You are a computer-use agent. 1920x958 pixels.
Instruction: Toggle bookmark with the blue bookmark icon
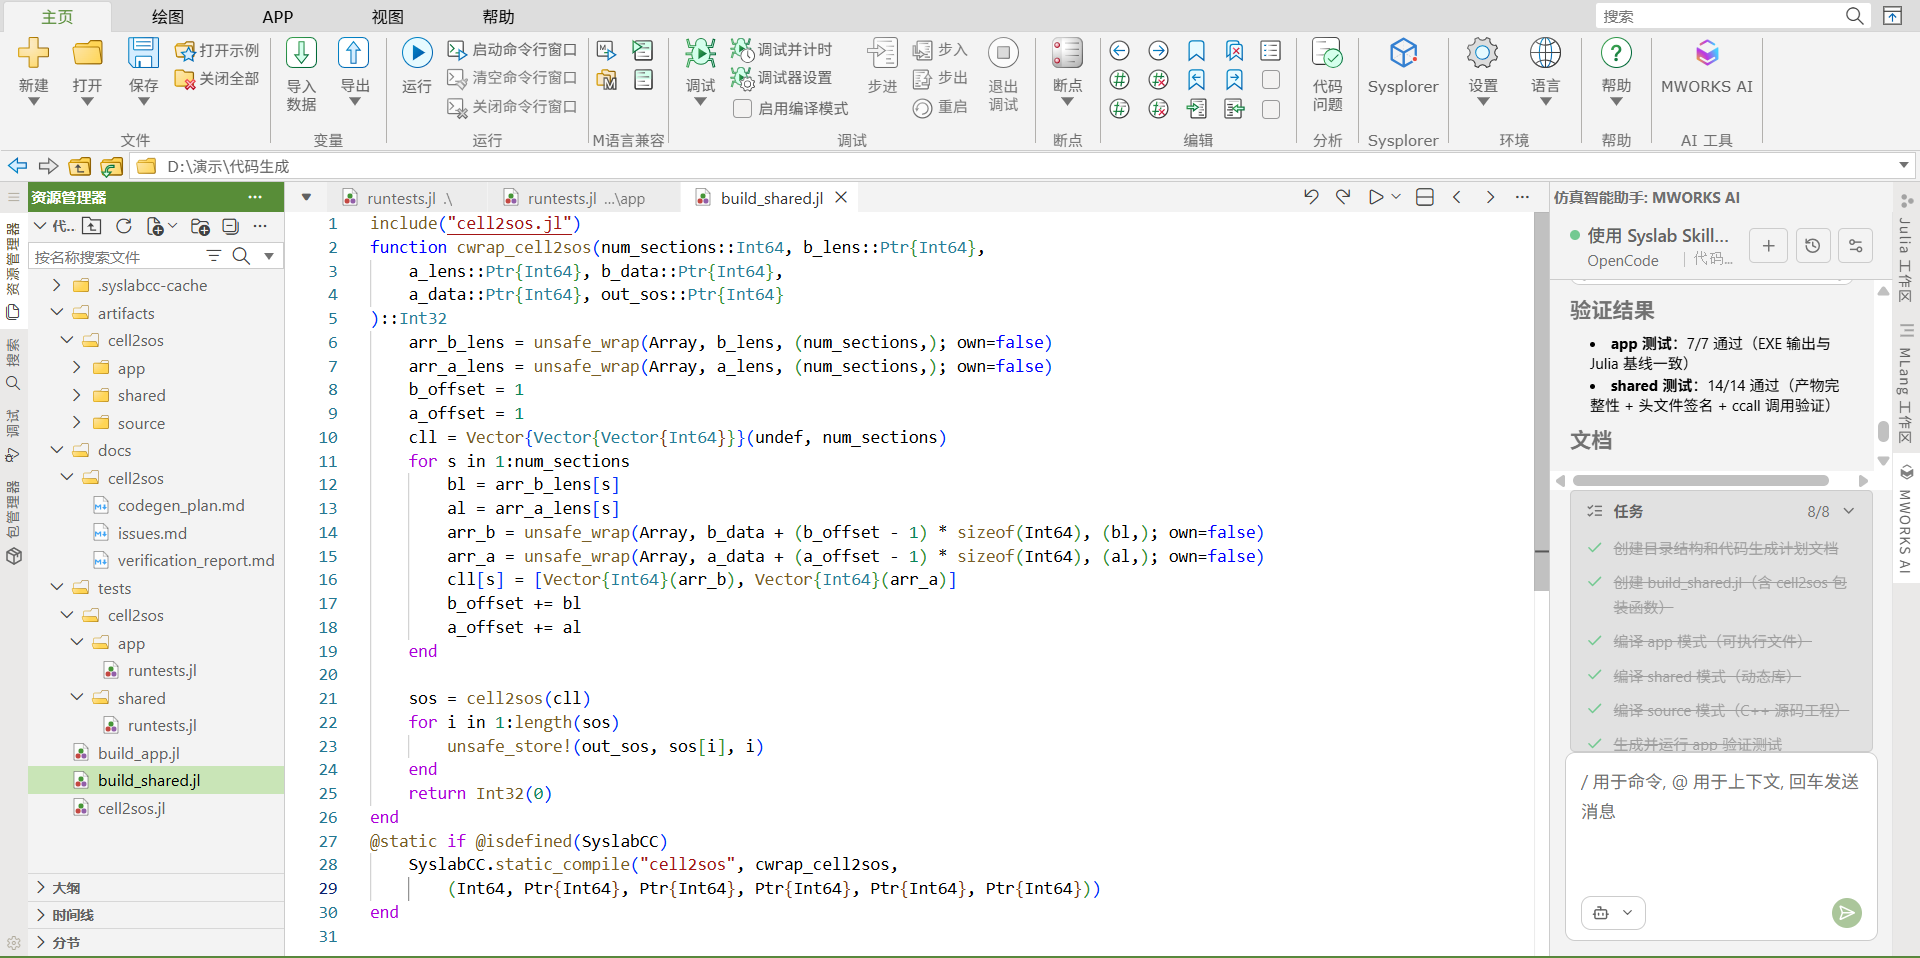(1196, 51)
